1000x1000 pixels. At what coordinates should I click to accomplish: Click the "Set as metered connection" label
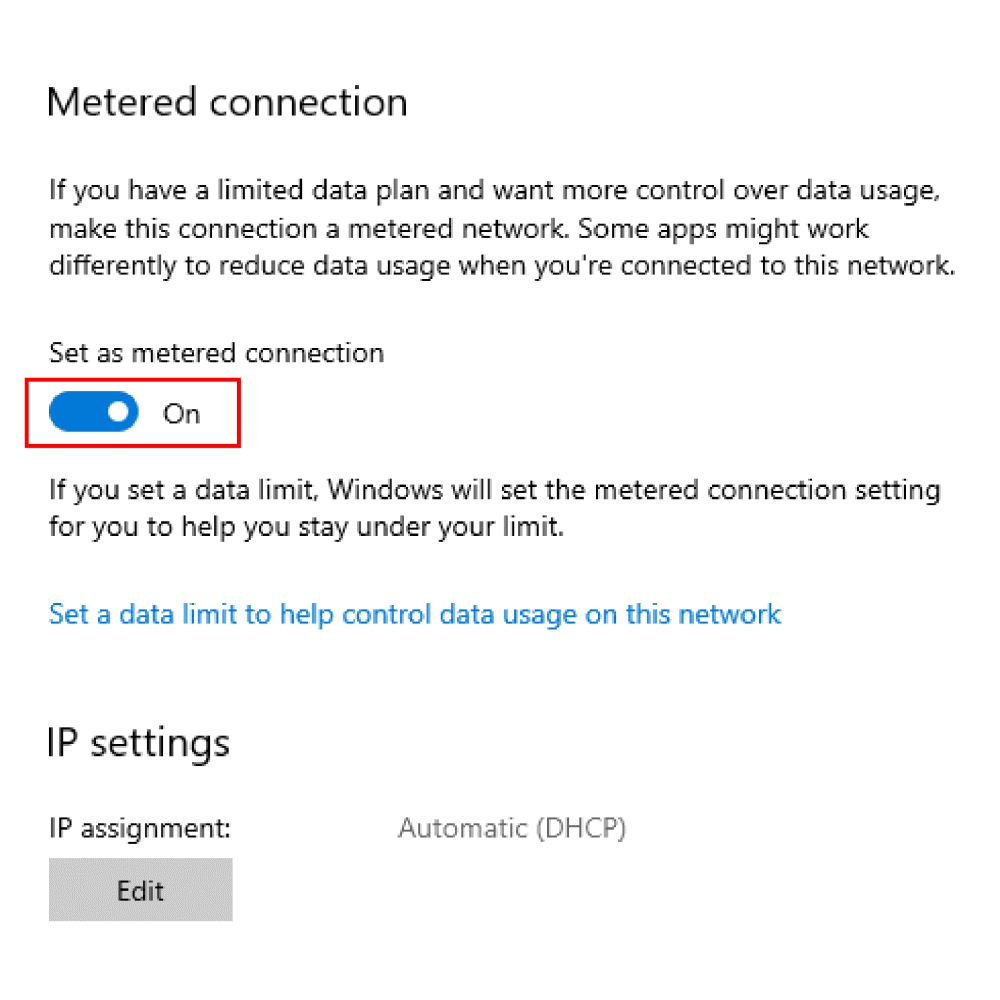[217, 353]
